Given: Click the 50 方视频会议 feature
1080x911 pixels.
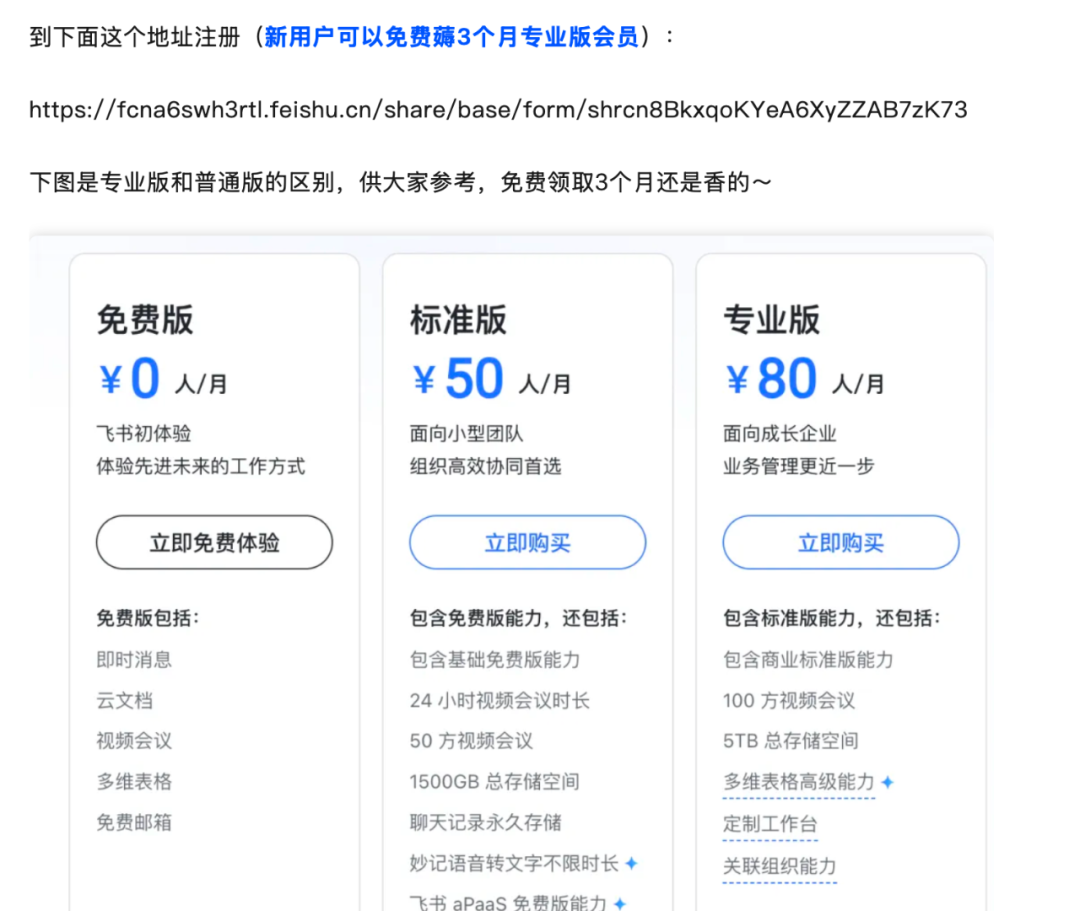Looking at the screenshot, I should (x=472, y=741).
